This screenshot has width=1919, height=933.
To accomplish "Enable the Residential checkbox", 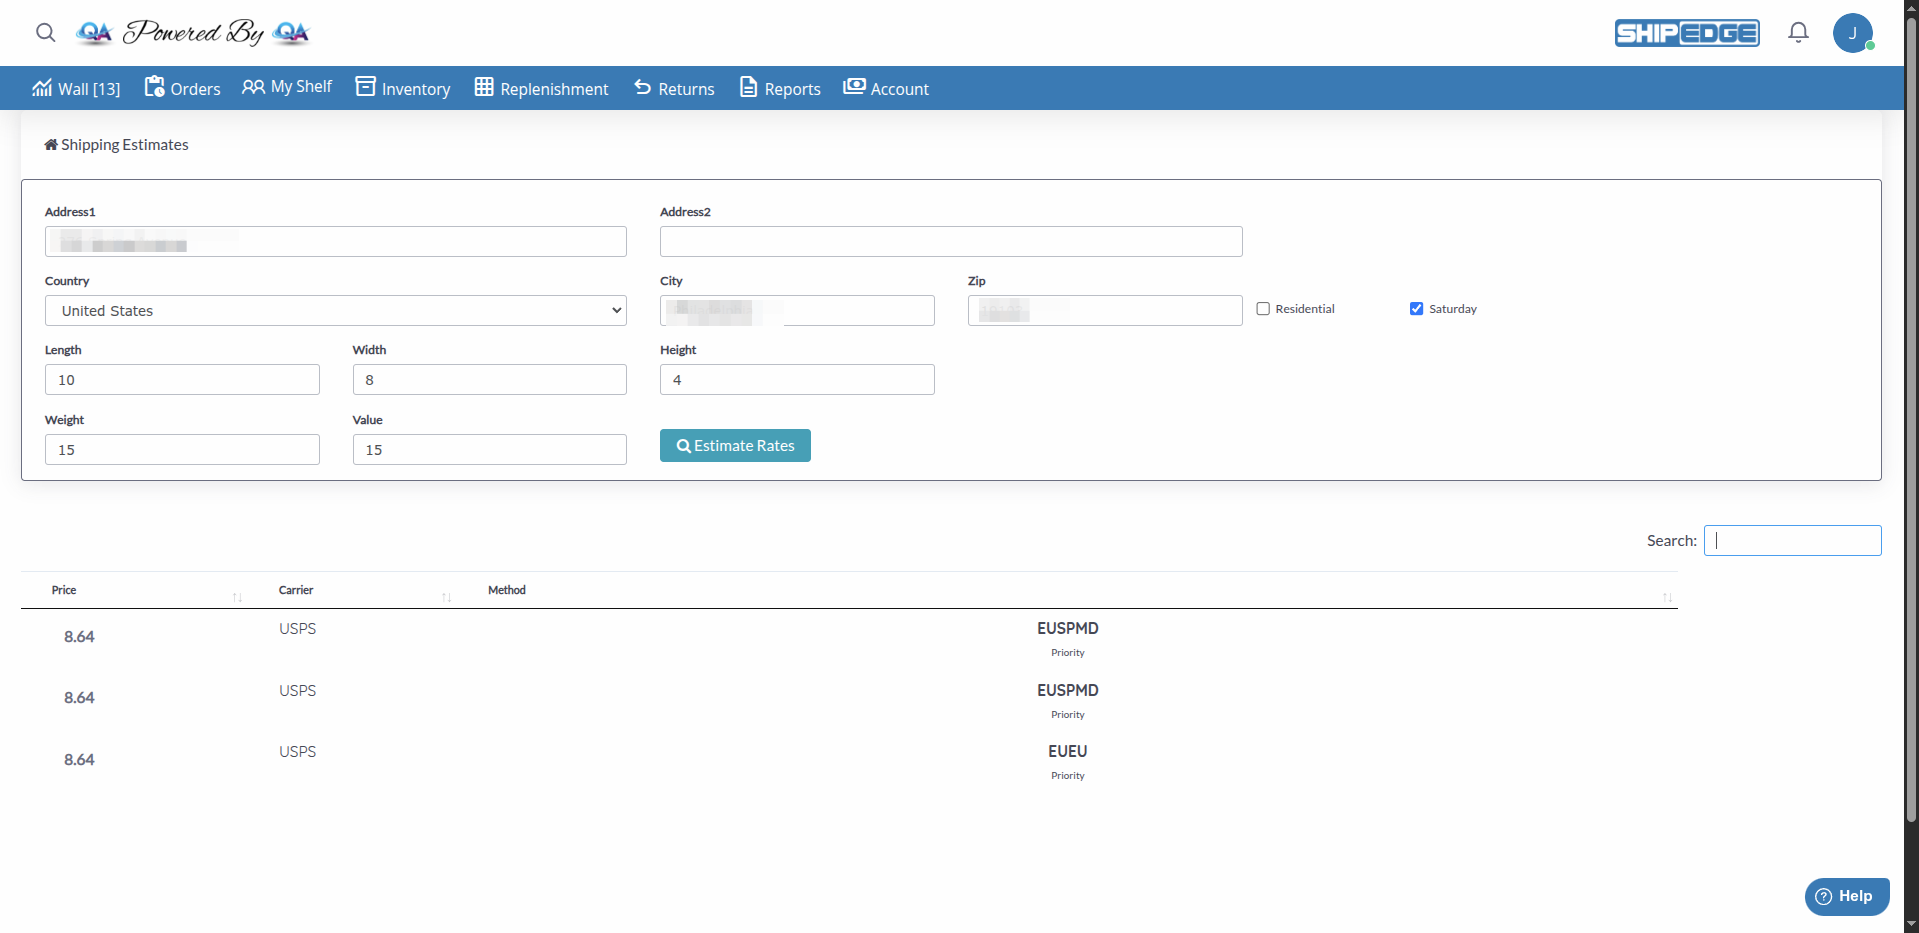I will [1262, 308].
